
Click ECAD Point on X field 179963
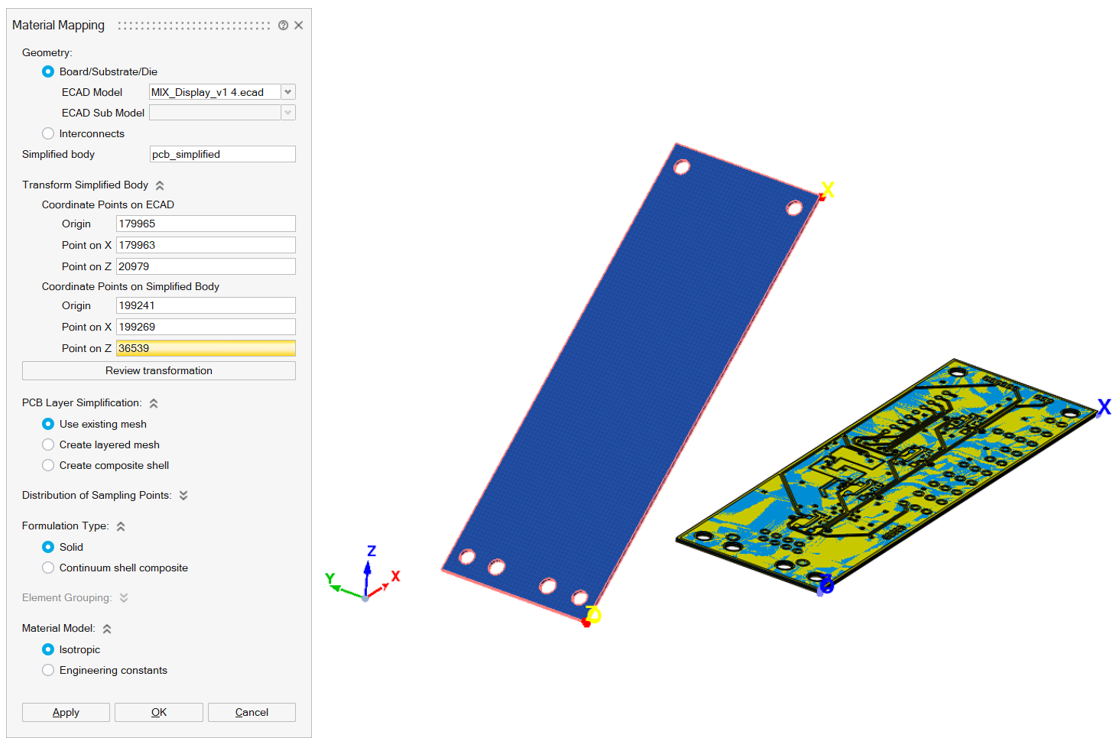pyautogui.click(x=205, y=245)
